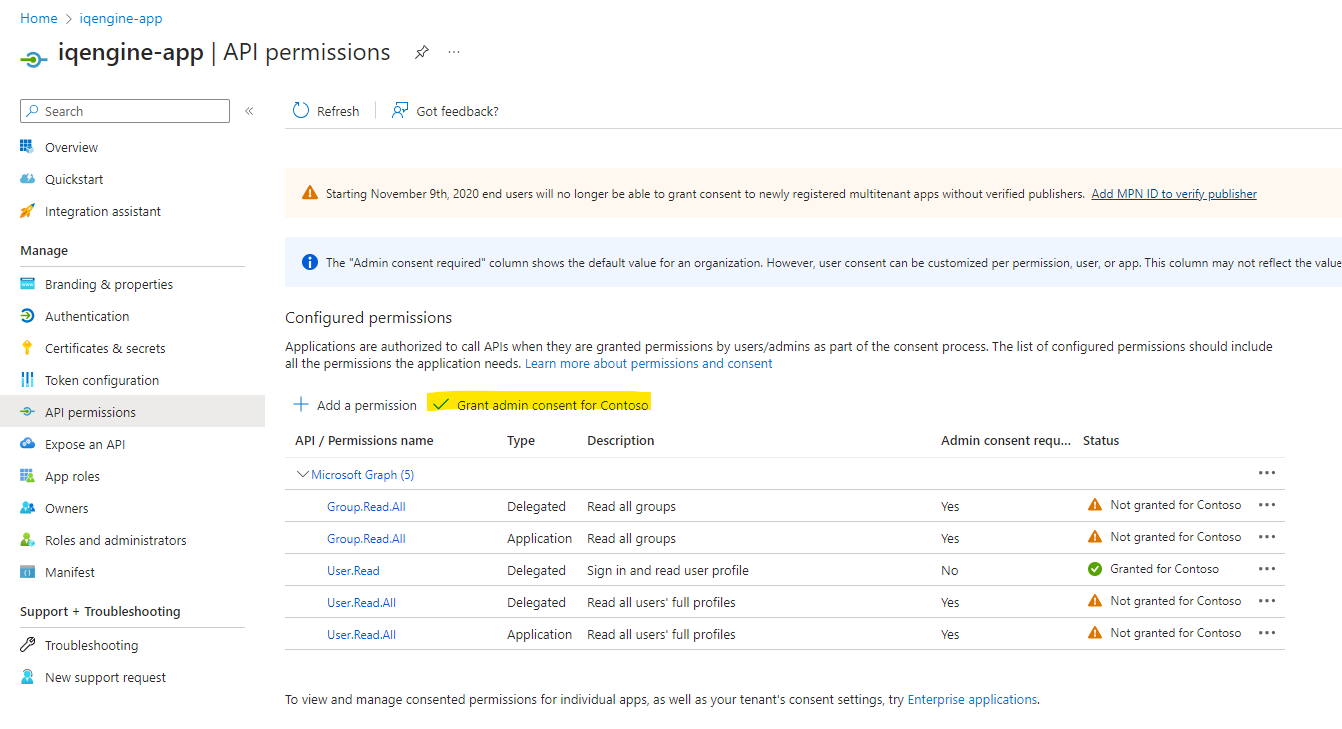Open the Expose an API cloud icon

point(27,444)
